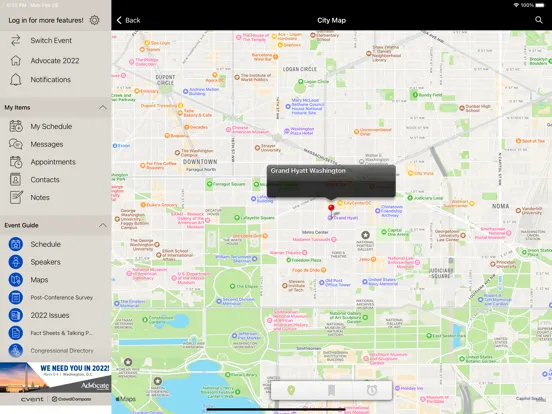This screenshot has width=552, height=414.
Task: Open the Grand Hyatt Washington callout
Action: click(331, 181)
